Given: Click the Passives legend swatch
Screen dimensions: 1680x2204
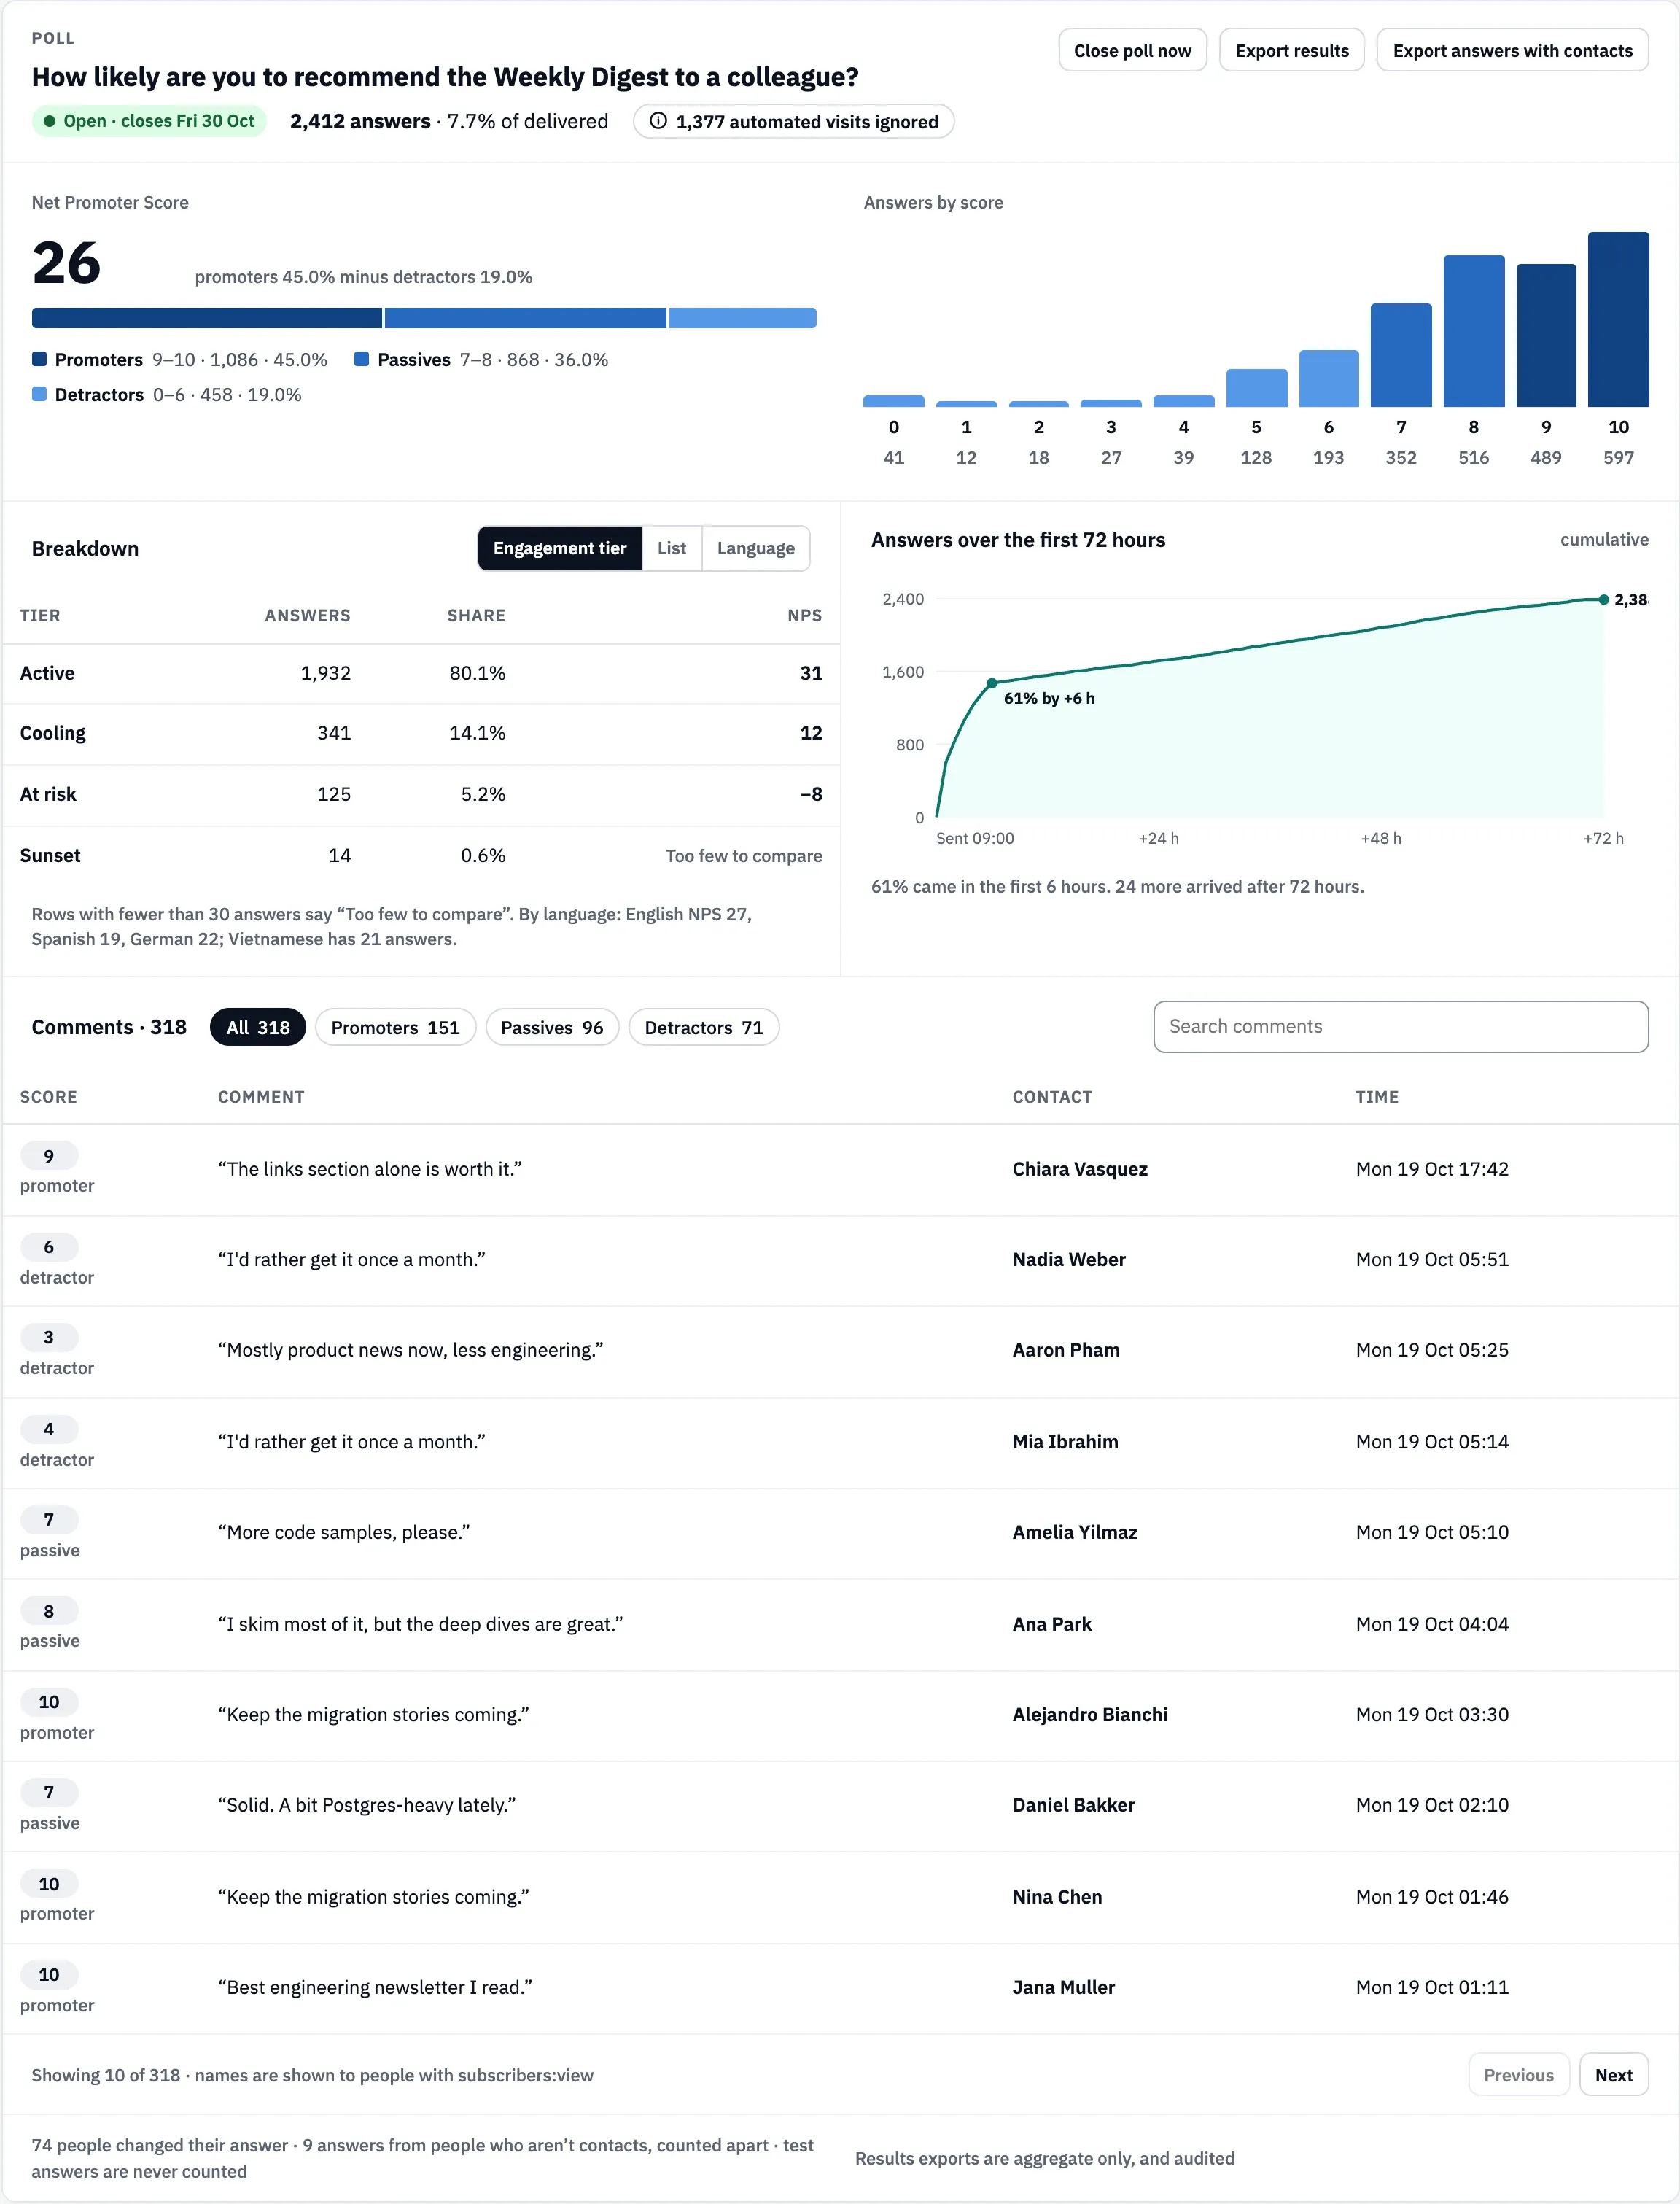Looking at the screenshot, I should (x=362, y=359).
